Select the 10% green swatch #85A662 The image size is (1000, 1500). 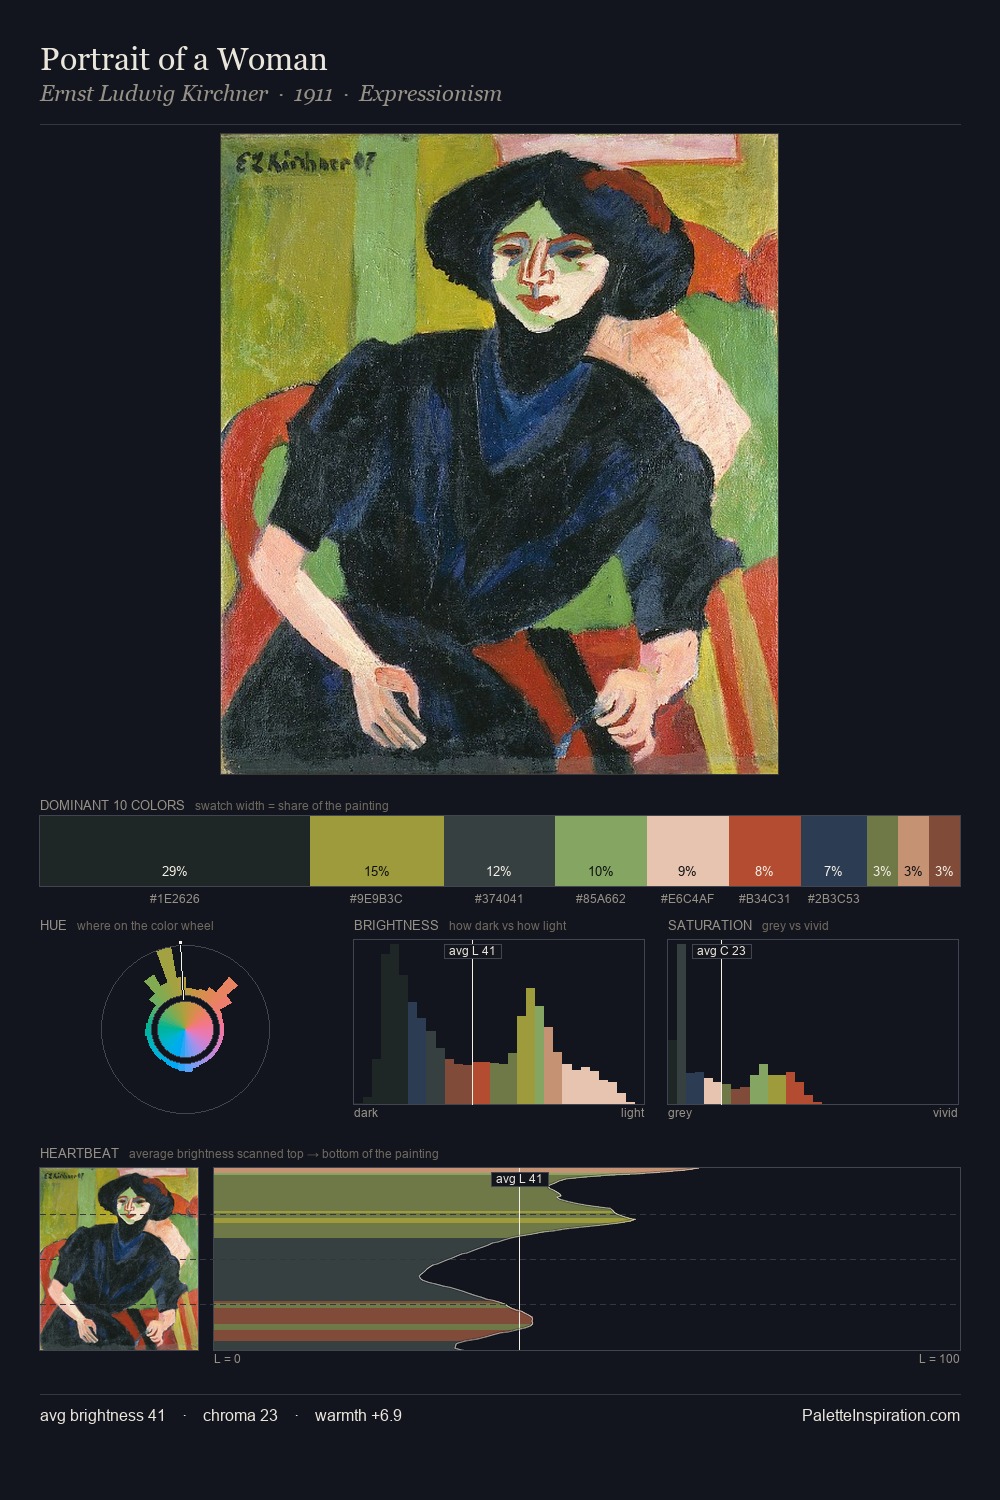click(x=601, y=851)
